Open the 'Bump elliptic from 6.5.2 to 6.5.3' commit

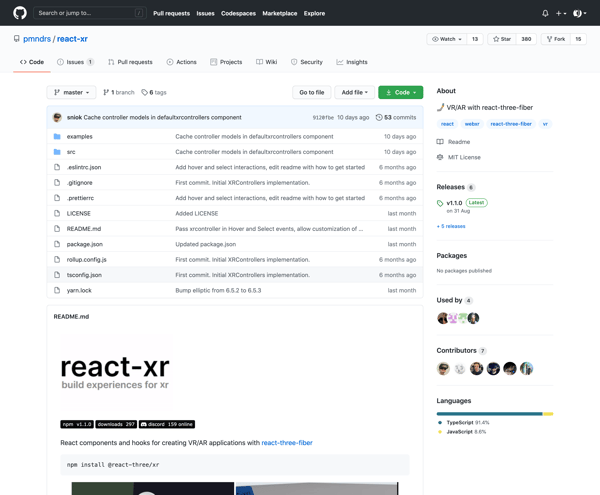click(x=218, y=290)
